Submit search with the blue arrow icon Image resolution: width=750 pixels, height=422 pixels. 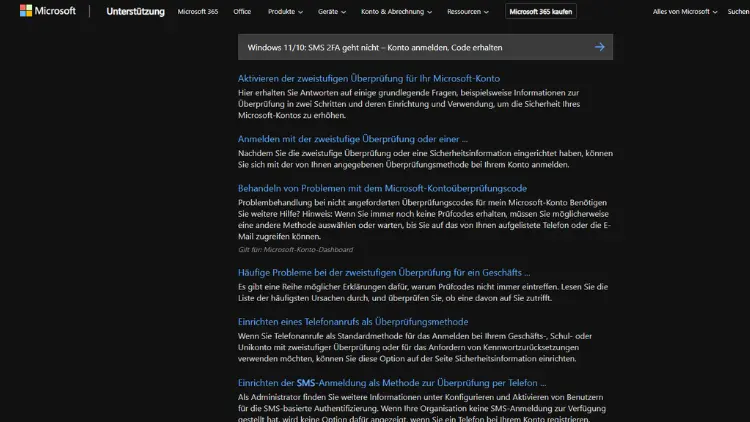coord(599,47)
